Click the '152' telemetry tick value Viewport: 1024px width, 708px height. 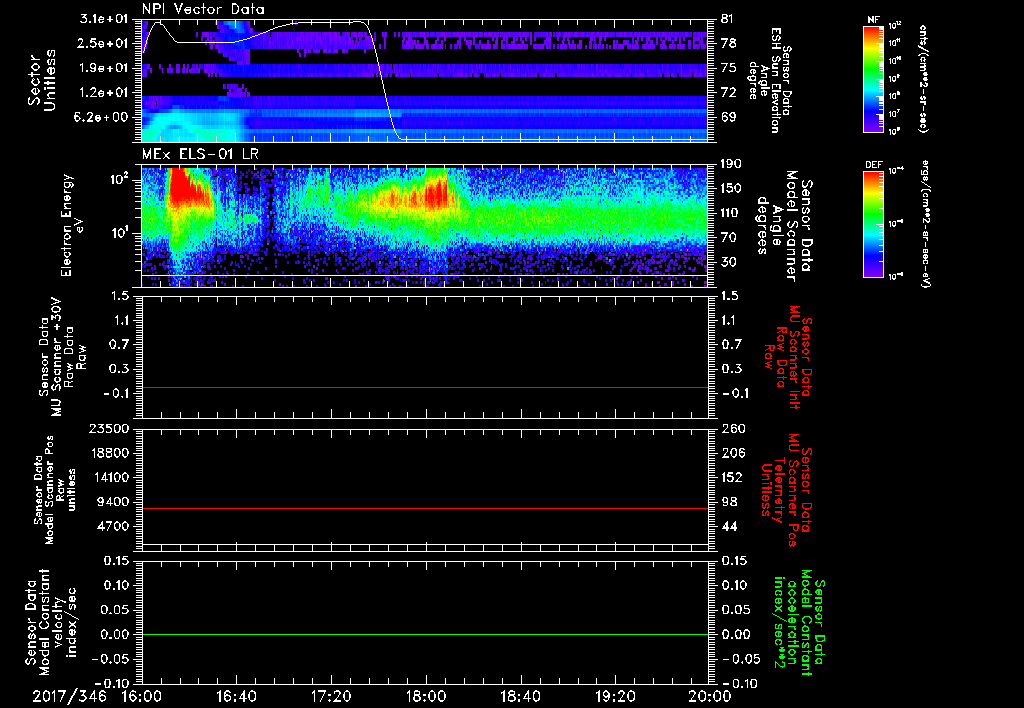click(732, 477)
